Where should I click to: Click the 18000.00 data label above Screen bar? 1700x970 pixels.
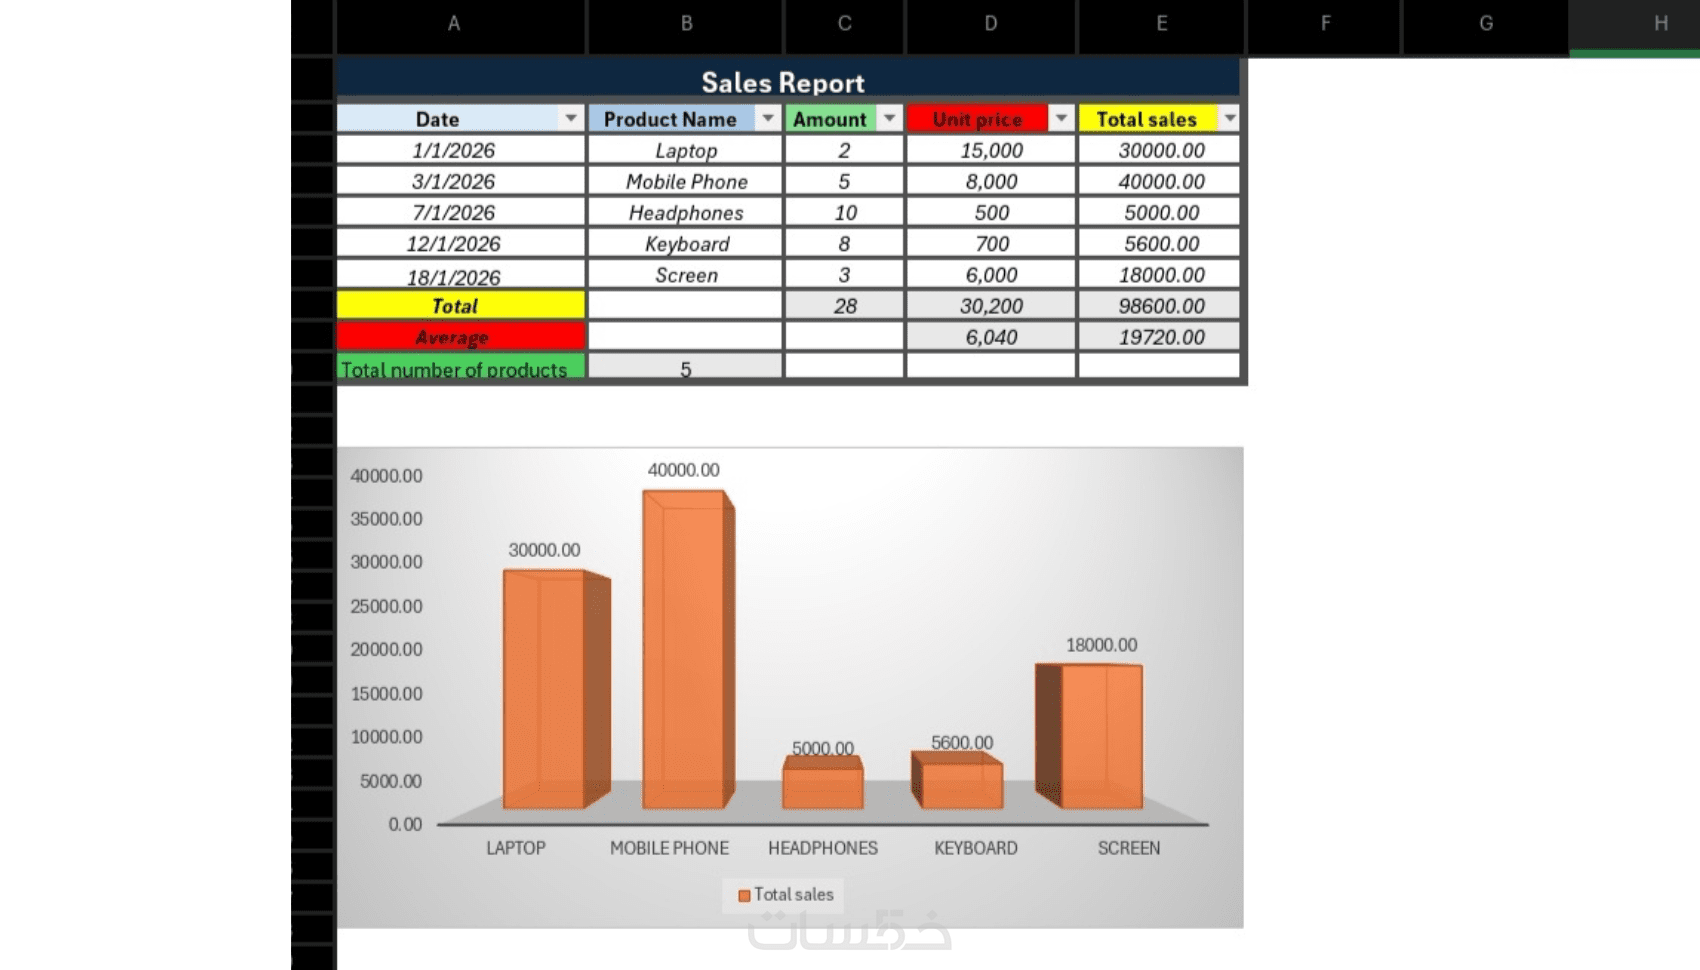pos(1101,645)
